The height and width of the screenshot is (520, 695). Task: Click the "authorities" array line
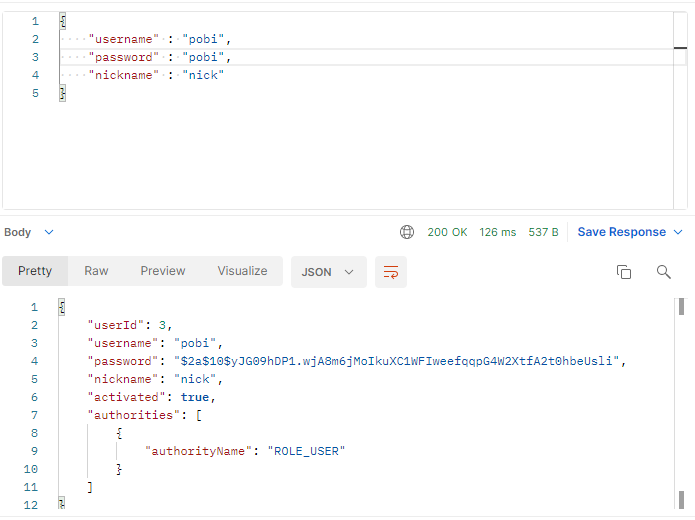[x=144, y=415]
